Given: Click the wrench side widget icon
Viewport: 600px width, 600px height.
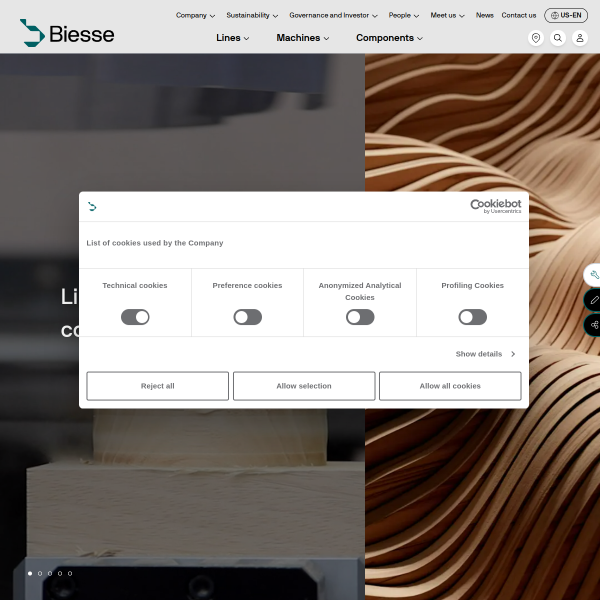Looking at the screenshot, I should pos(593,275).
